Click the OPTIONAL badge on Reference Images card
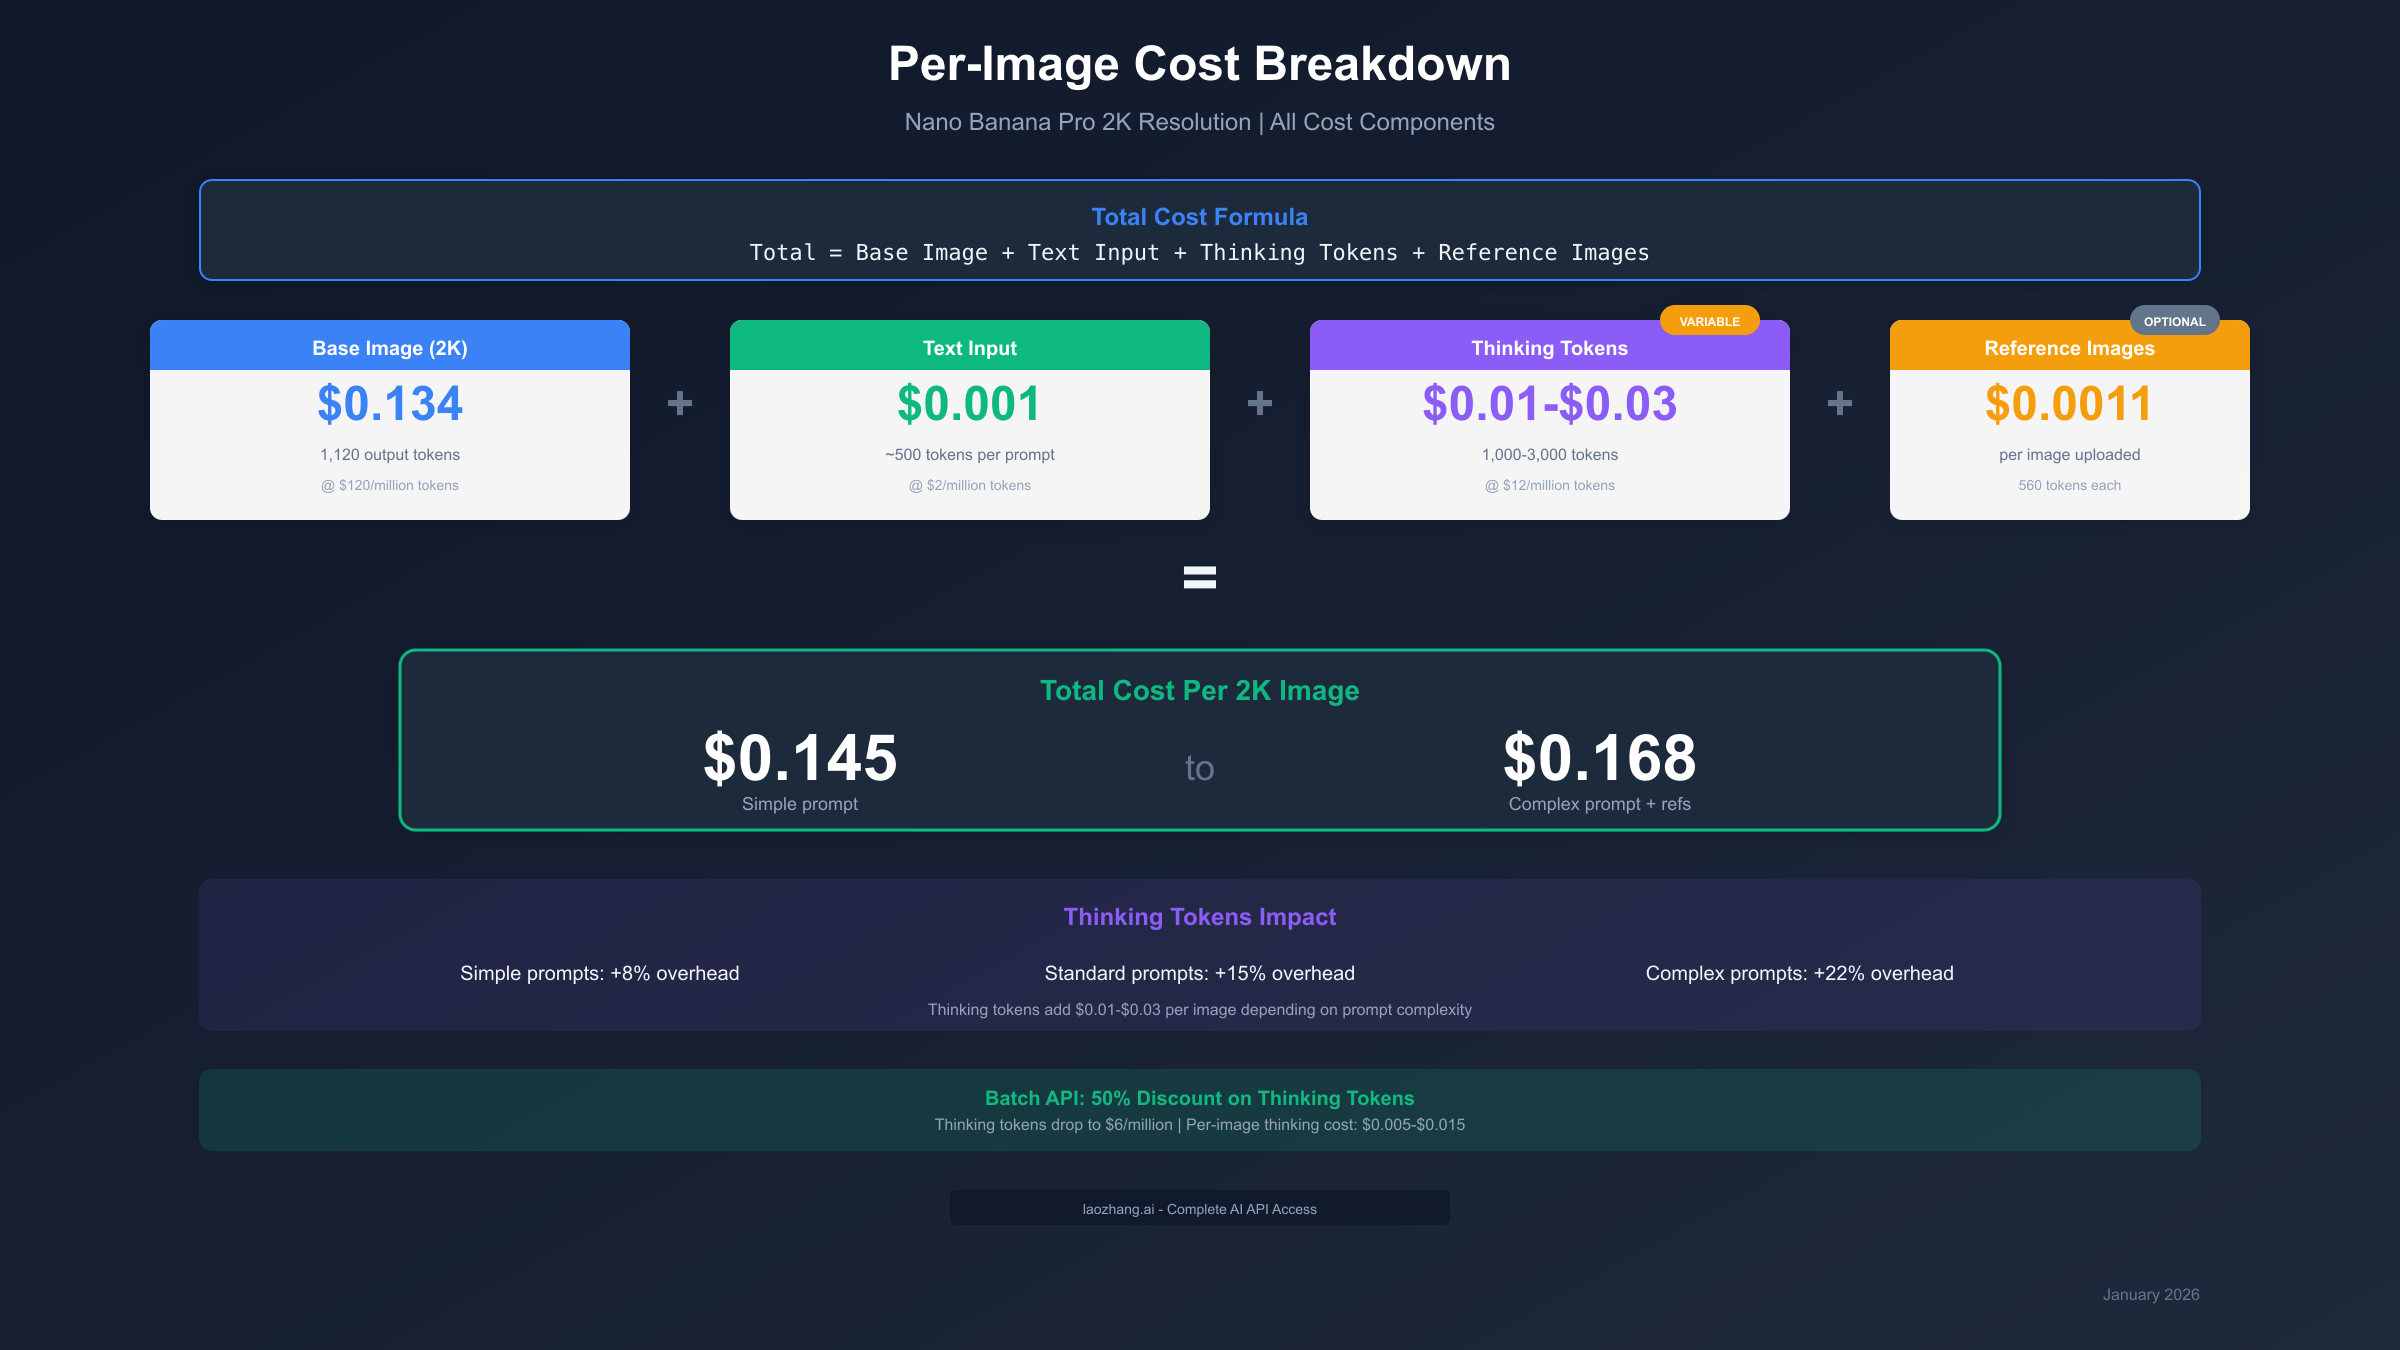The width and height of the screenshot is (2400, 1350). [x=2174, y=320]
